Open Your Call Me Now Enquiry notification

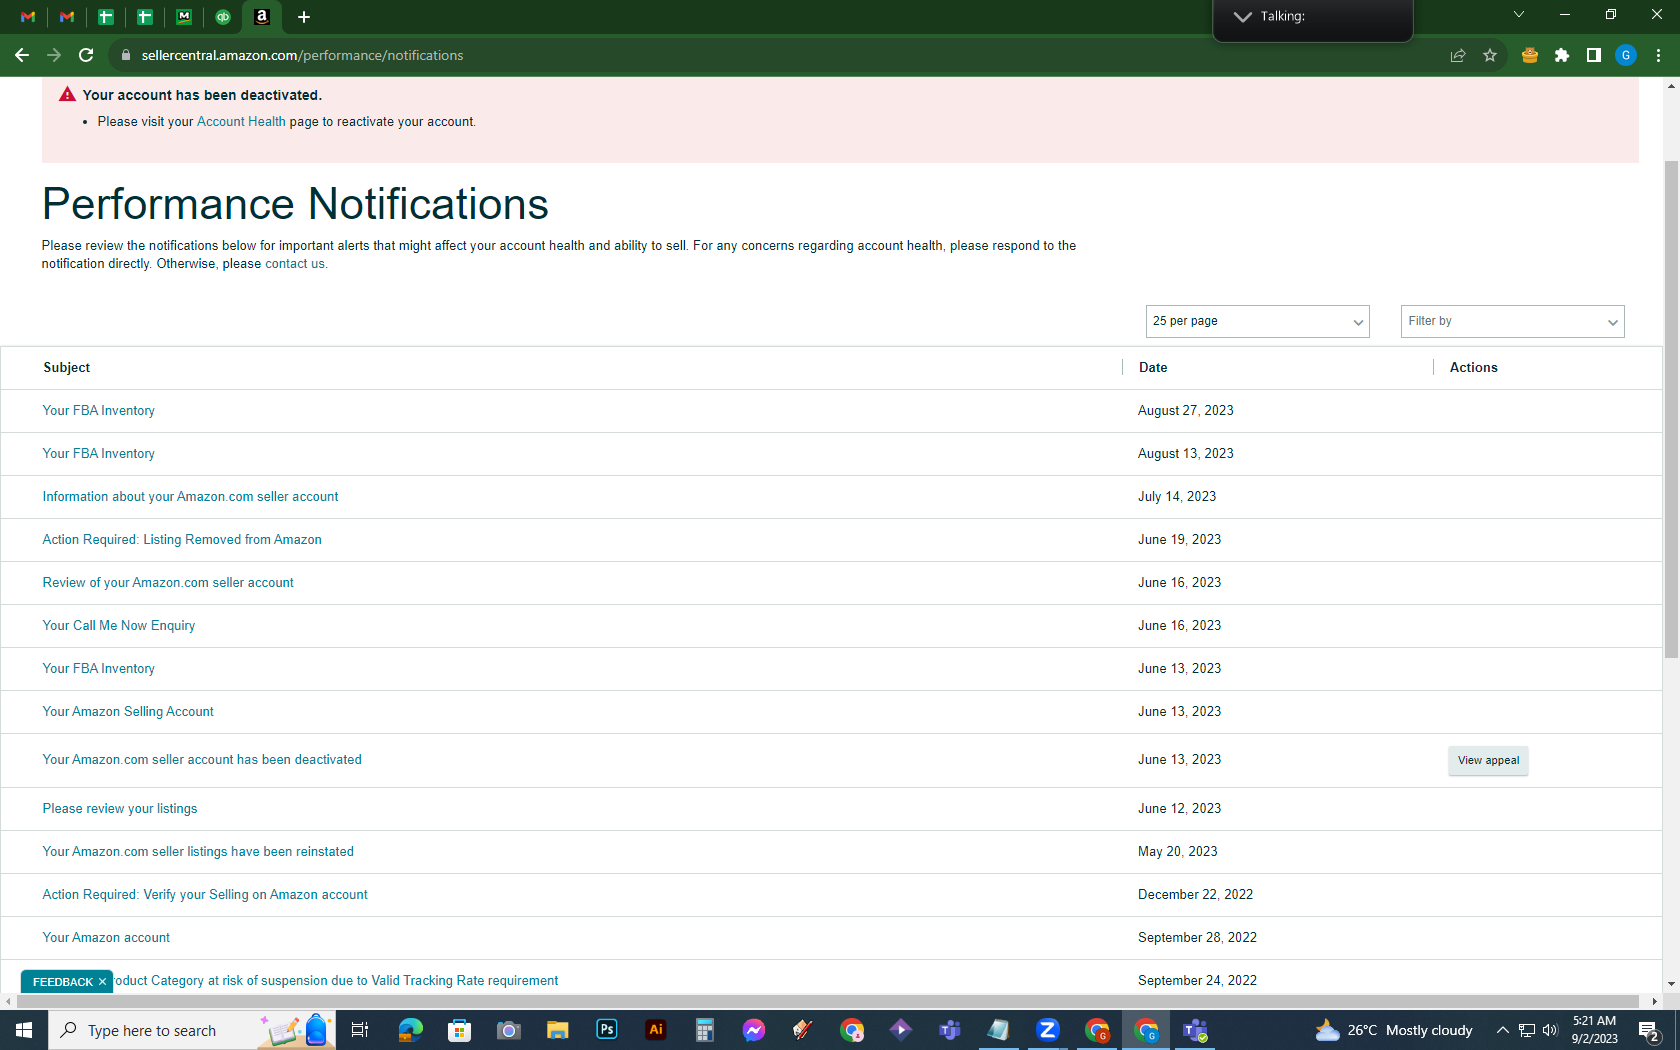pyautogui.click(x=118, y=626)
